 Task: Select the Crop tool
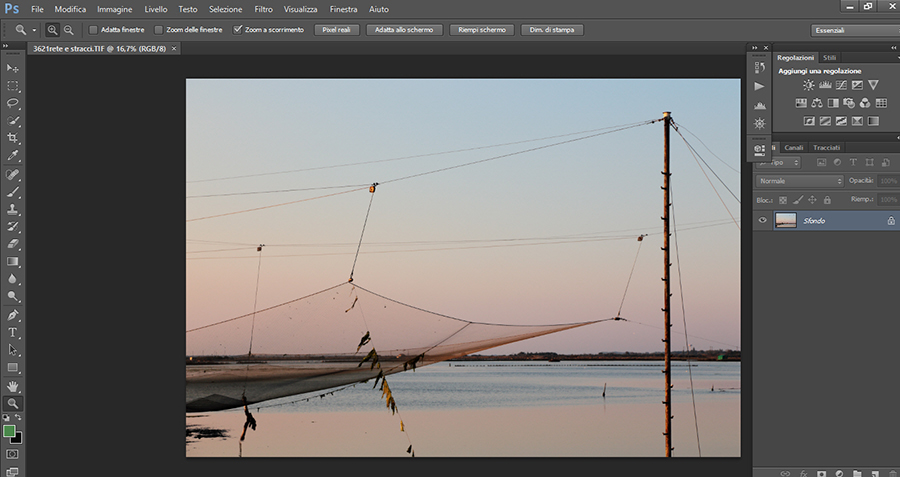(13, 137)
